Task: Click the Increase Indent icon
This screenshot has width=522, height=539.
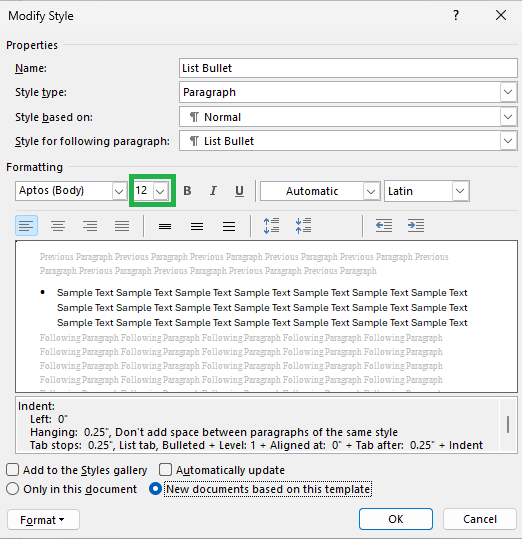Action: coord(415,226)
